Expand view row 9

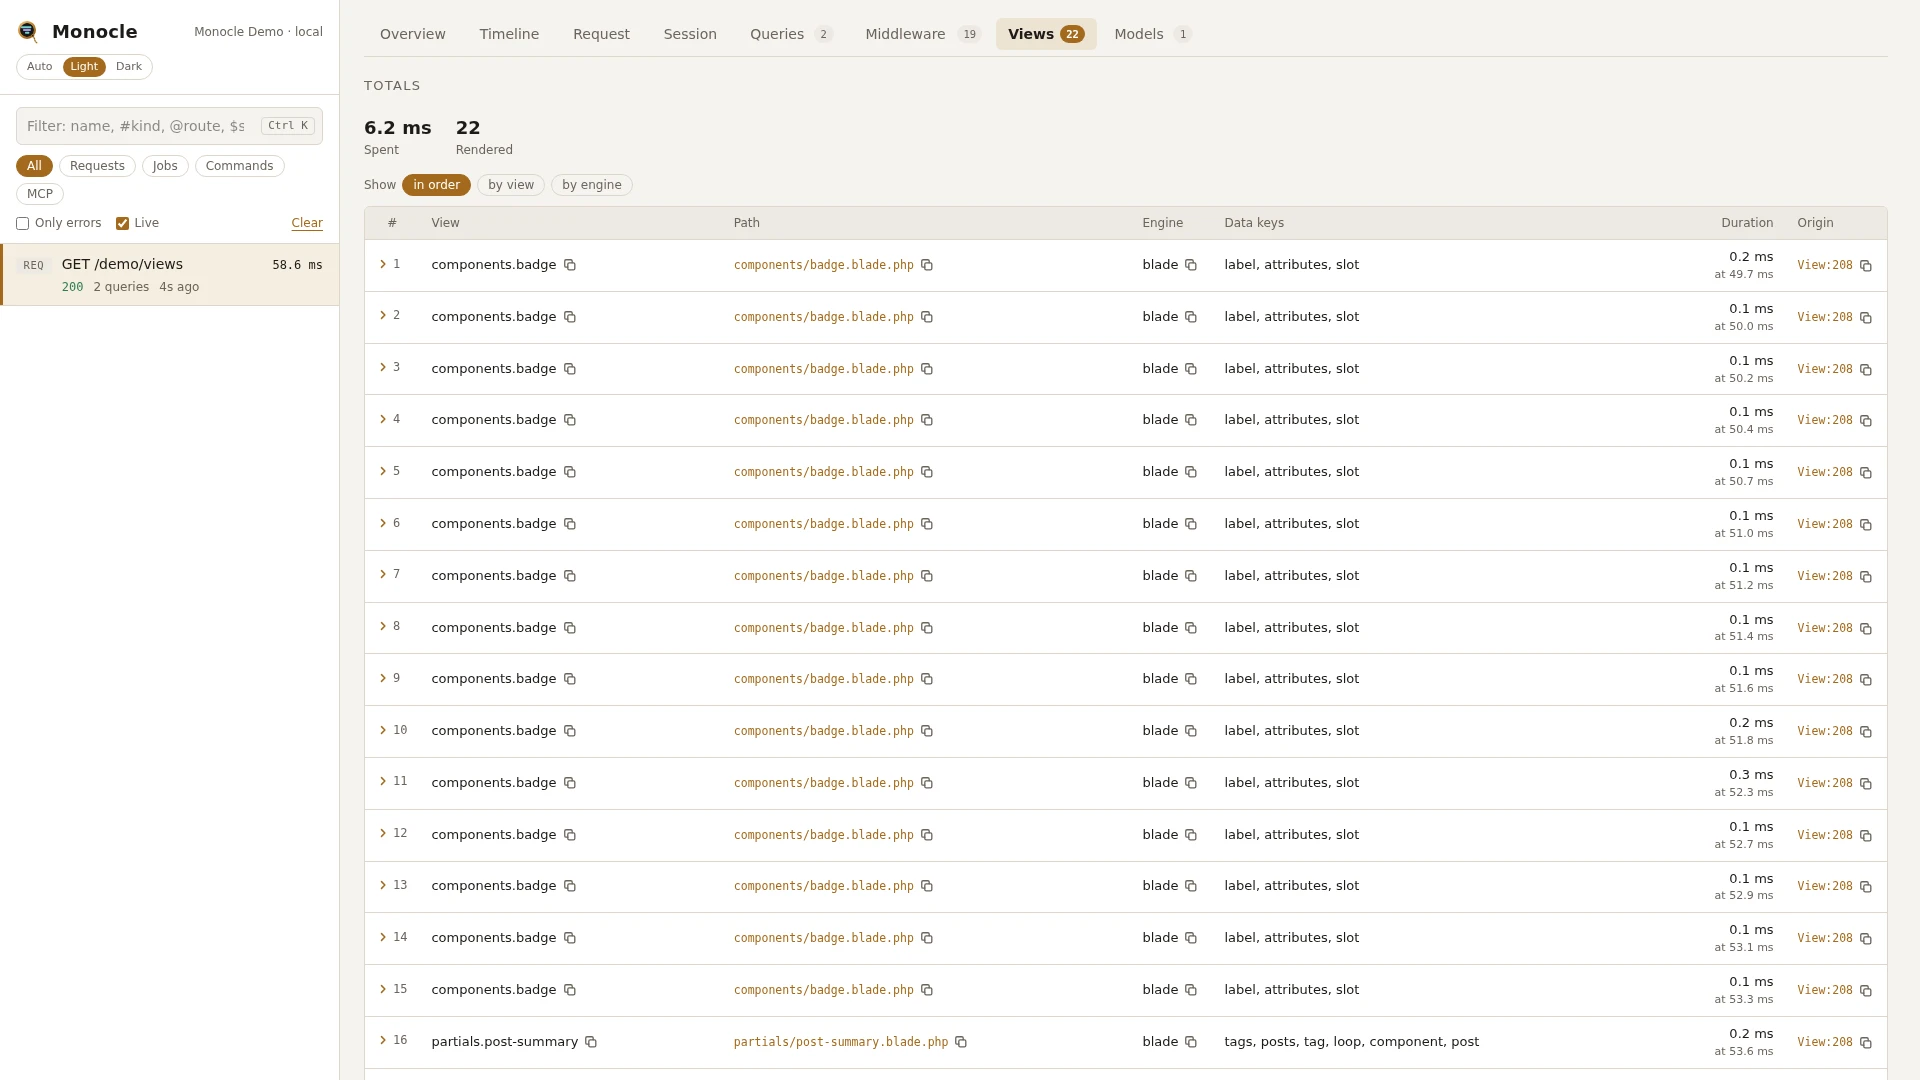(x=383, y=678)
